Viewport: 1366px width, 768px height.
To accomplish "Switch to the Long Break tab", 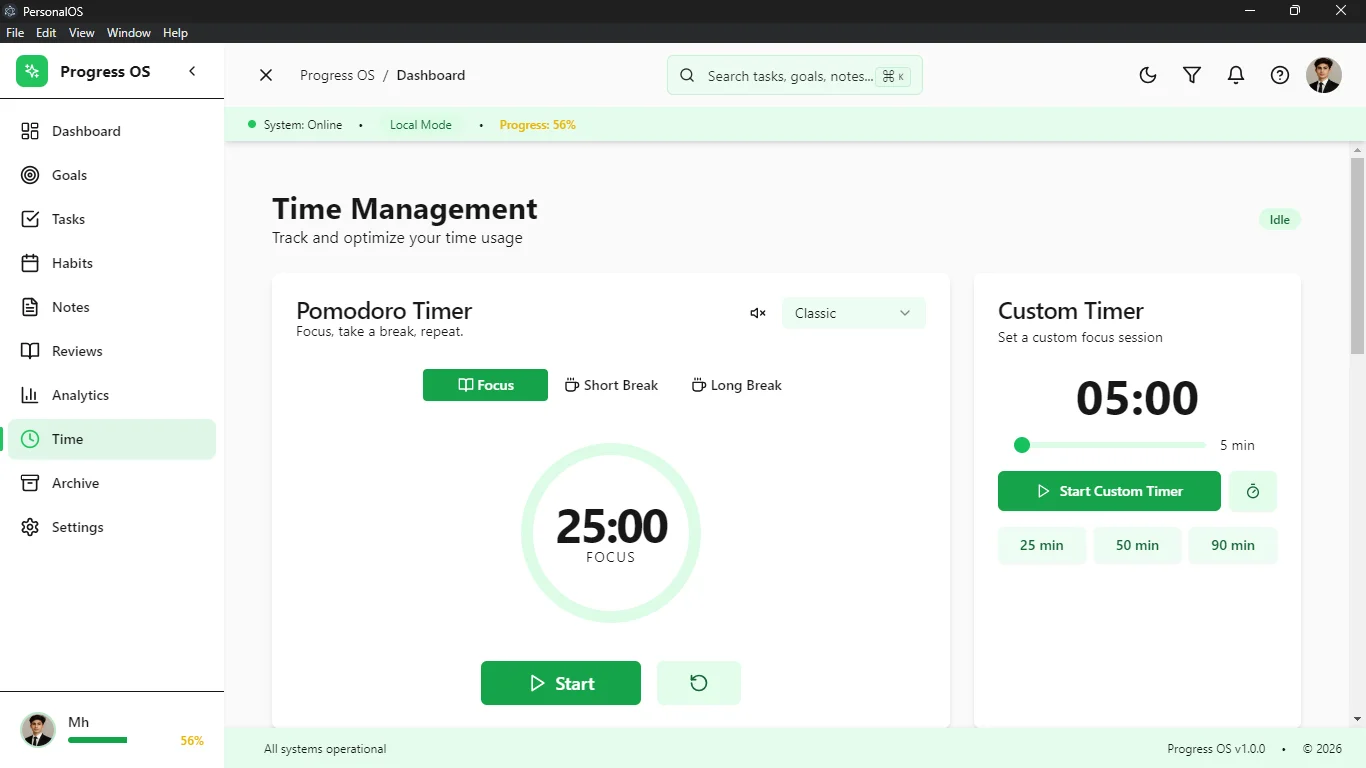I will (737, 385).
